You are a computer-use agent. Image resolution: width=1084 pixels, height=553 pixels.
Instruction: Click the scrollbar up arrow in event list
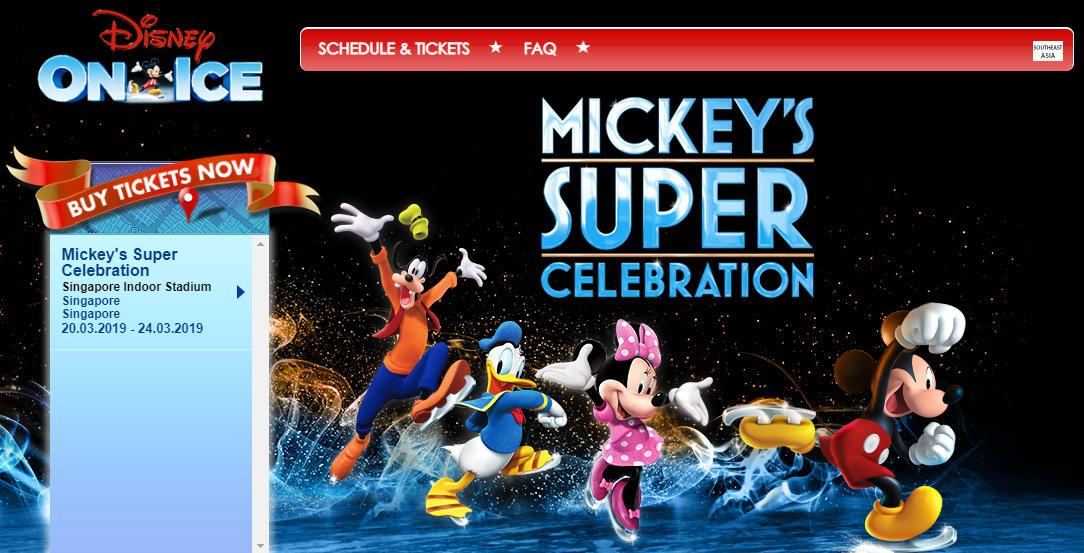(x=261, y=243)
